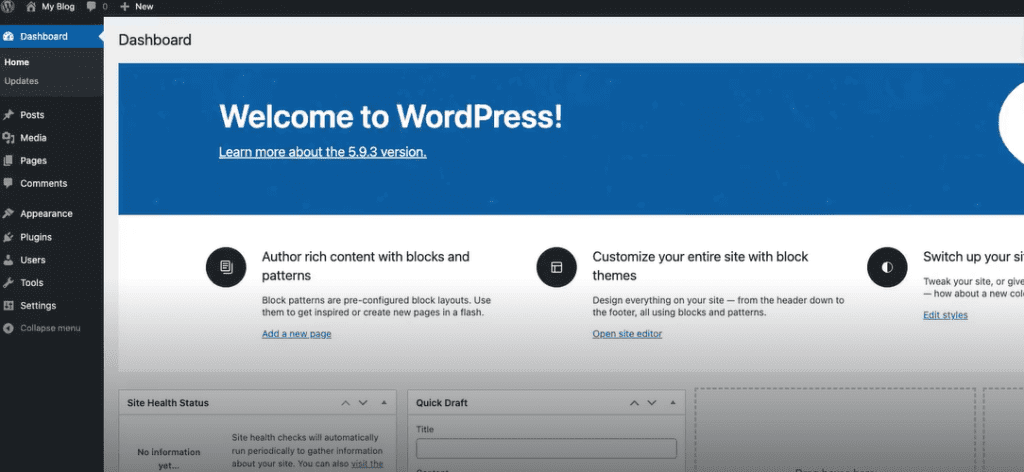
Task: Click the Site Health Status heading
Action: [x=168, y=403]
